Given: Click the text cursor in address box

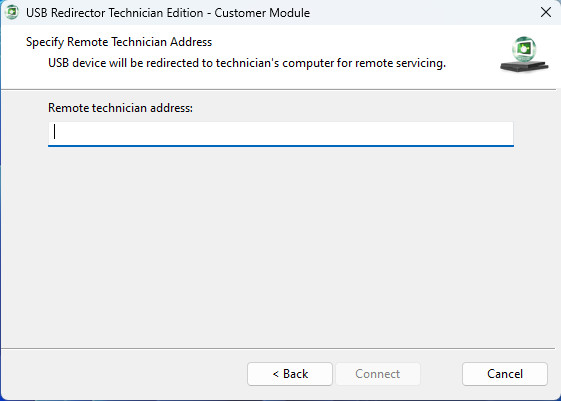Looking at the screenshot, I should [54, 131].
